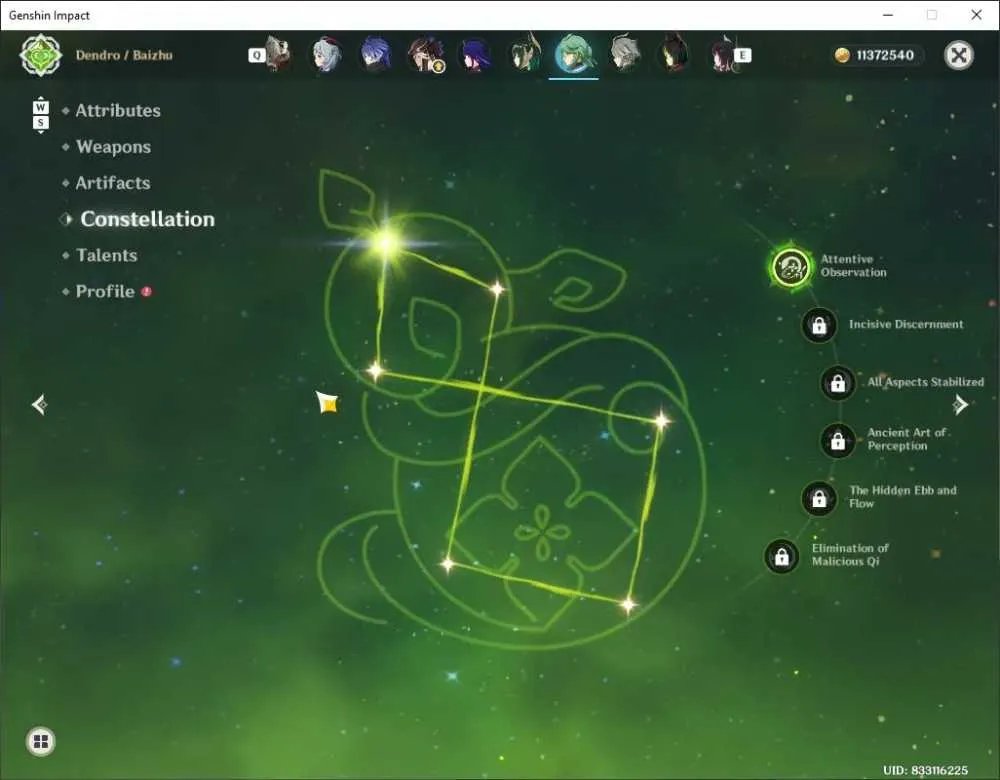Choose the character avatar beside the Q key
This screenshot has height=780, width=1000.
[278, 54]
